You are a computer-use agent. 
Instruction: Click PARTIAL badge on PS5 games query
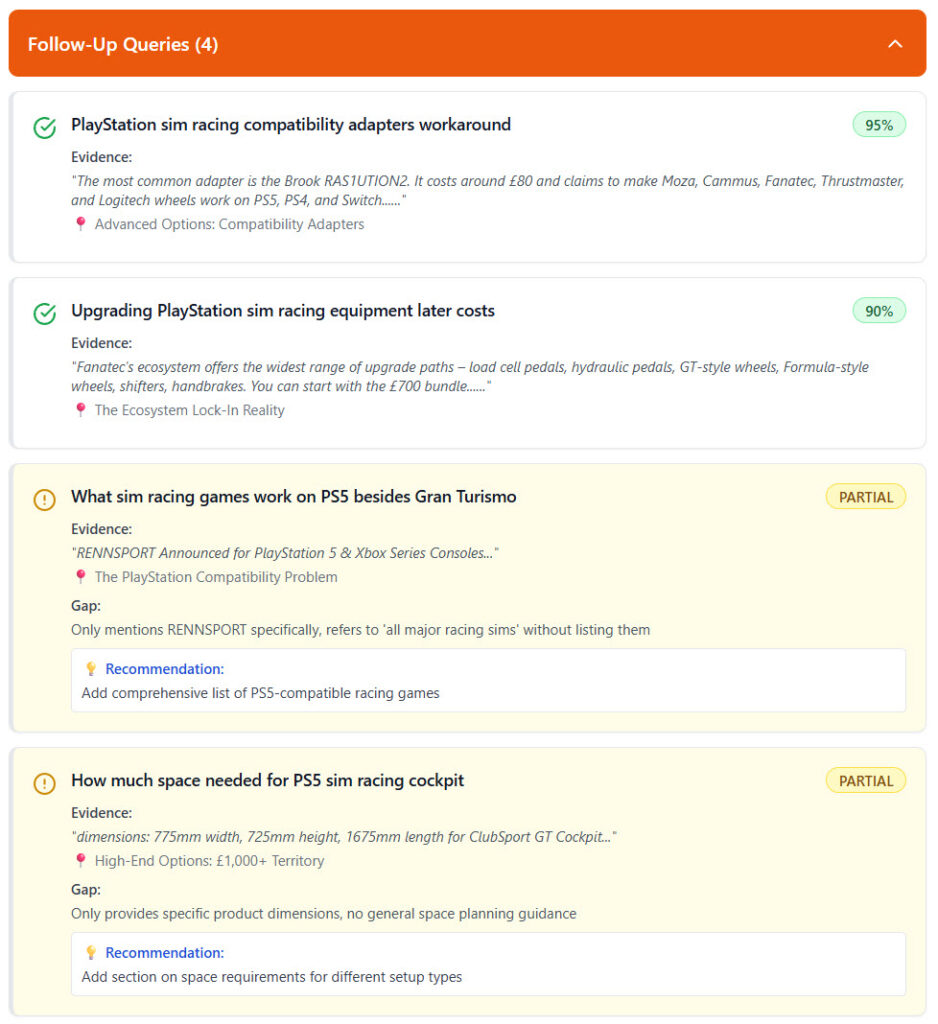point(865,497)
